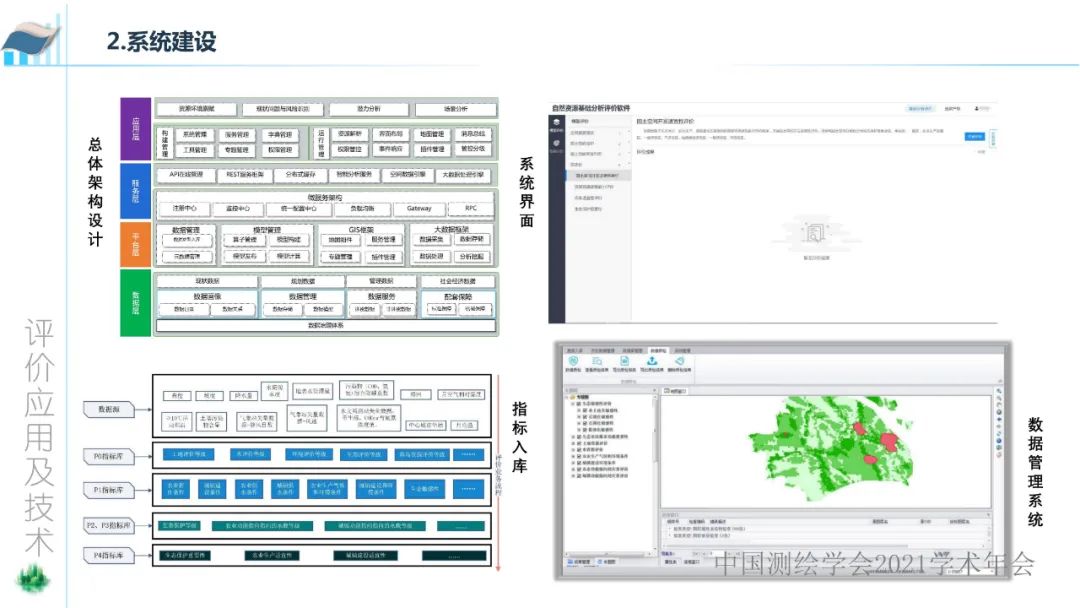Switch to the first ribbon tab above map

tap(573, 350)
